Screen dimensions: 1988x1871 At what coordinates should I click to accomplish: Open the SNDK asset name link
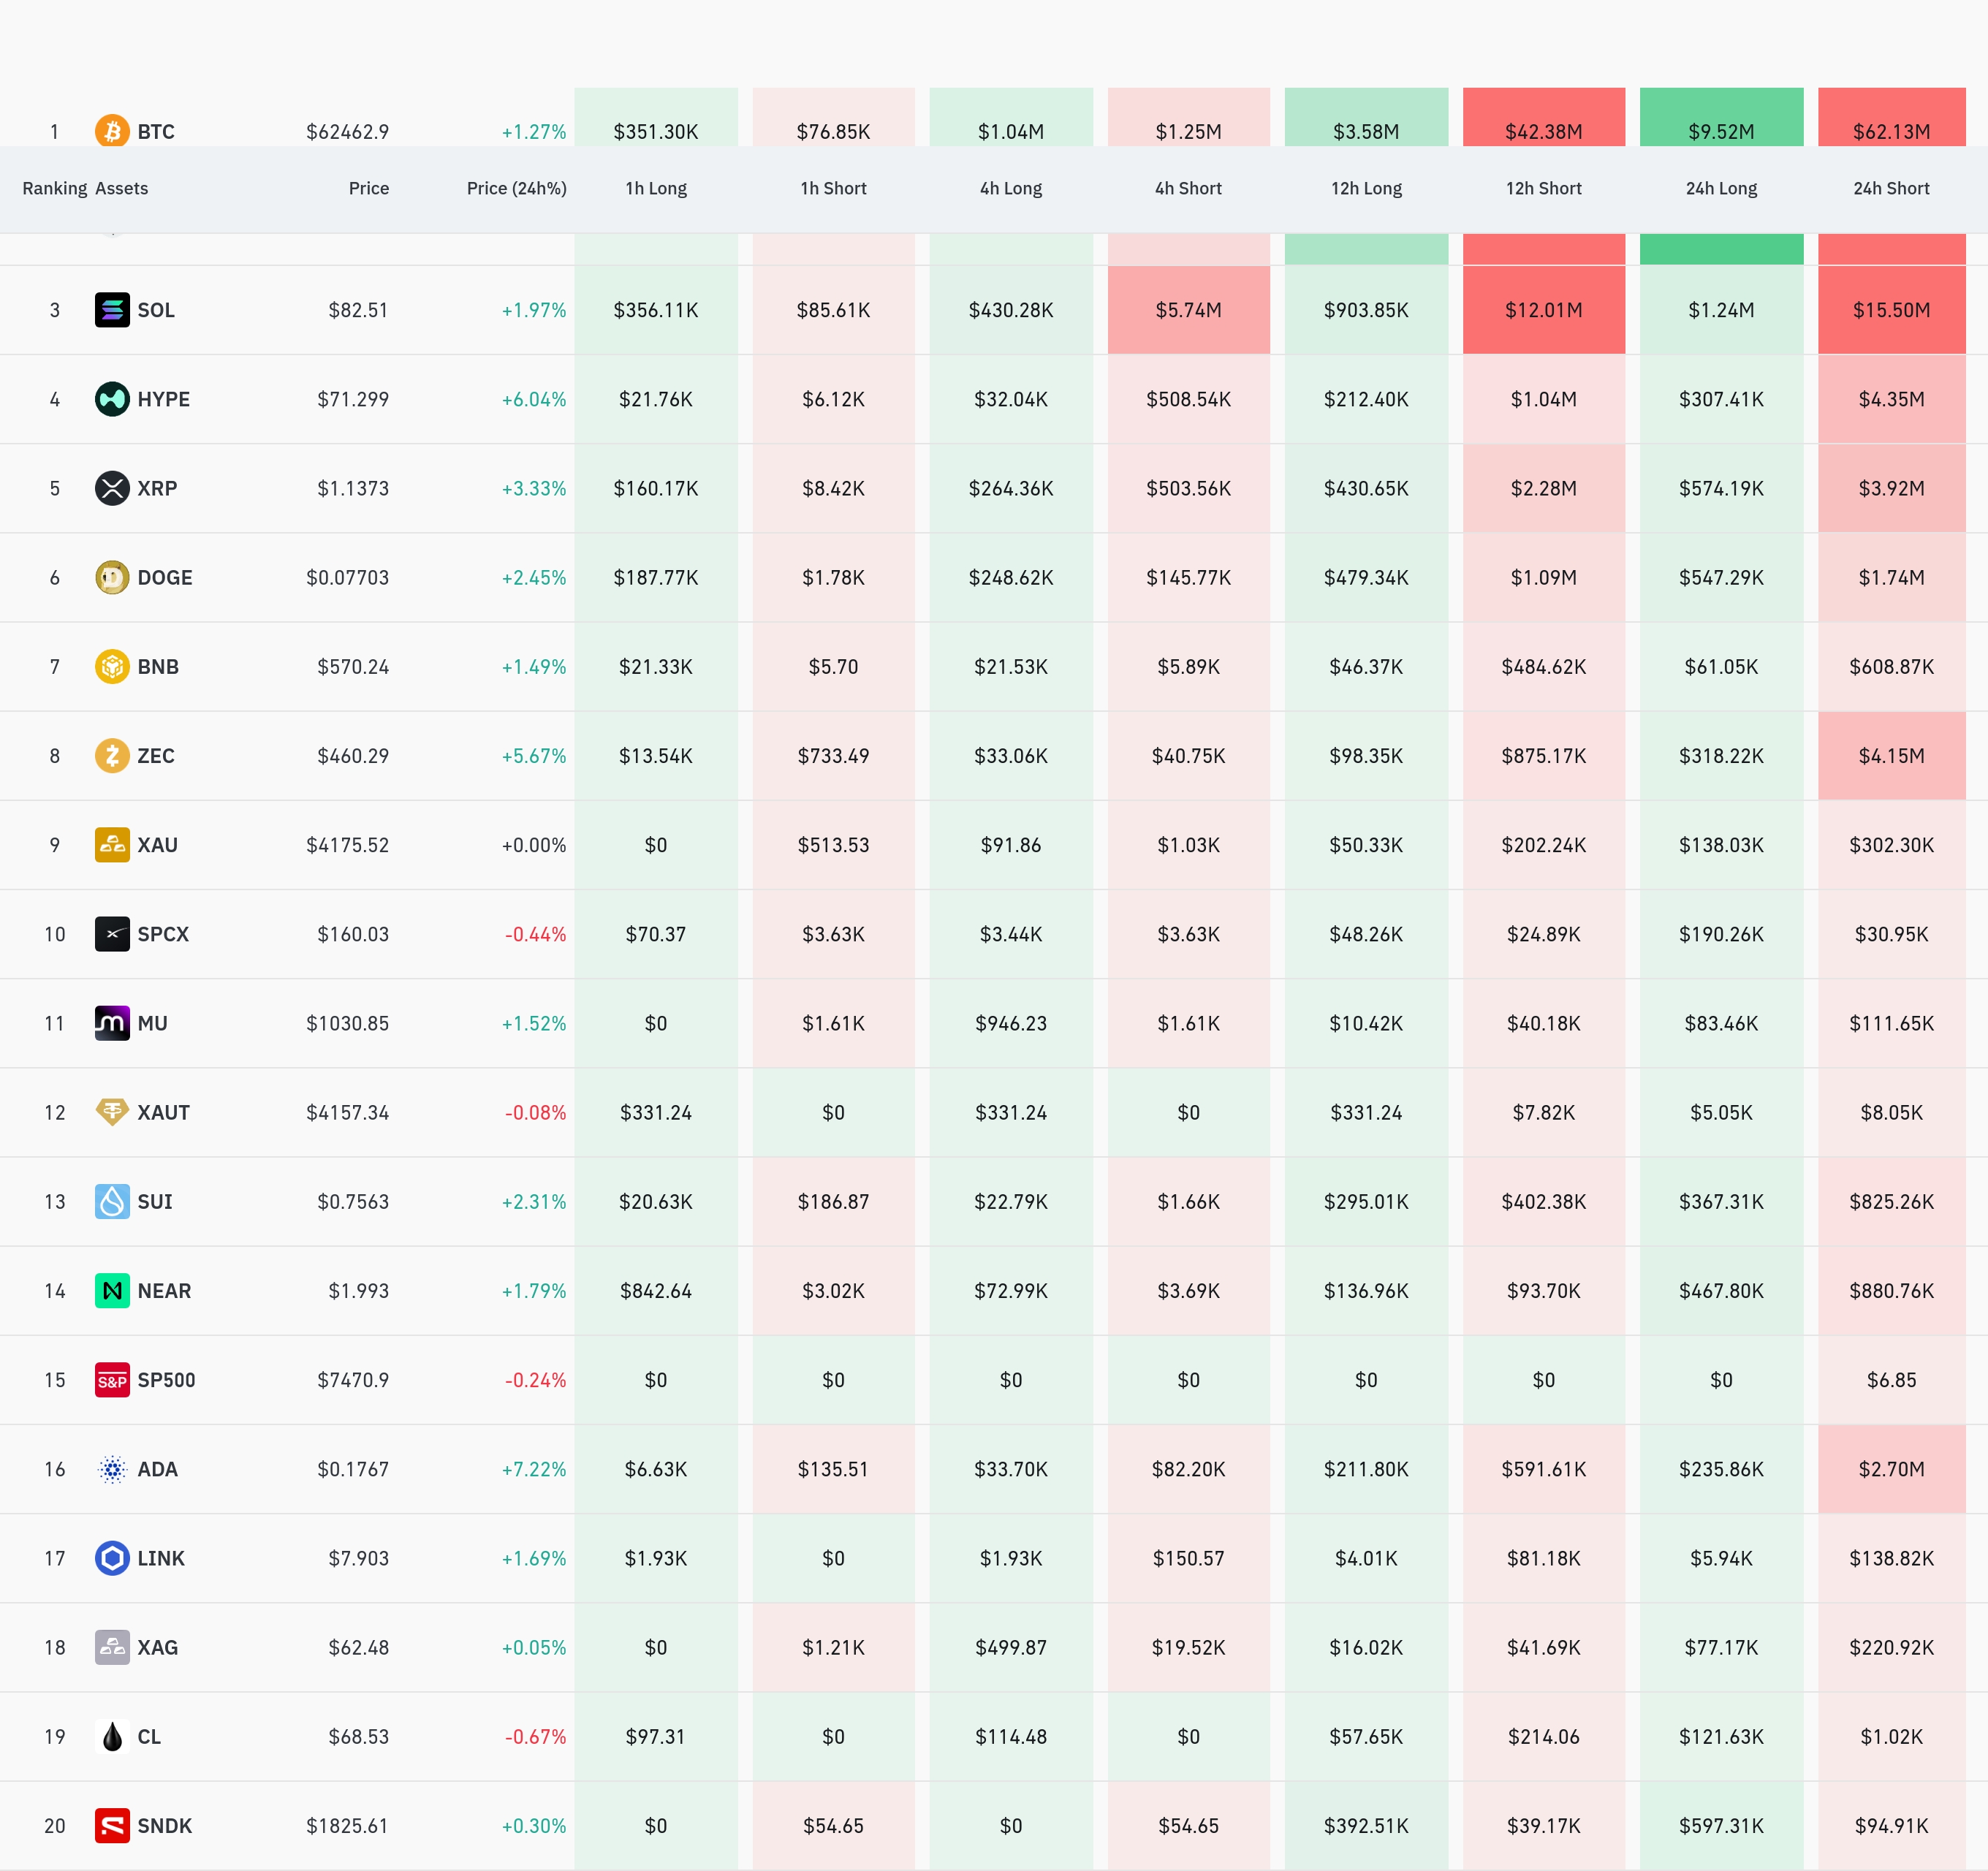[x=165, y=1825]
